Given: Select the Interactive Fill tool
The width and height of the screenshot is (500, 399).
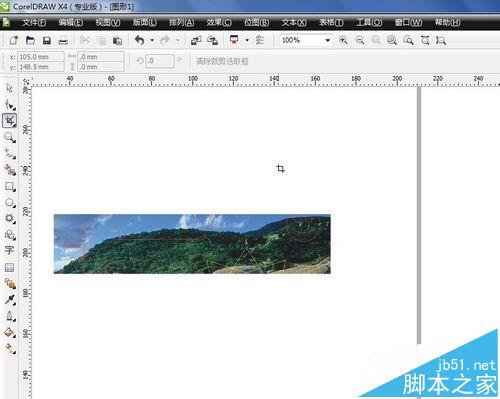Looking at the screenshot, I should click(9, 348).
